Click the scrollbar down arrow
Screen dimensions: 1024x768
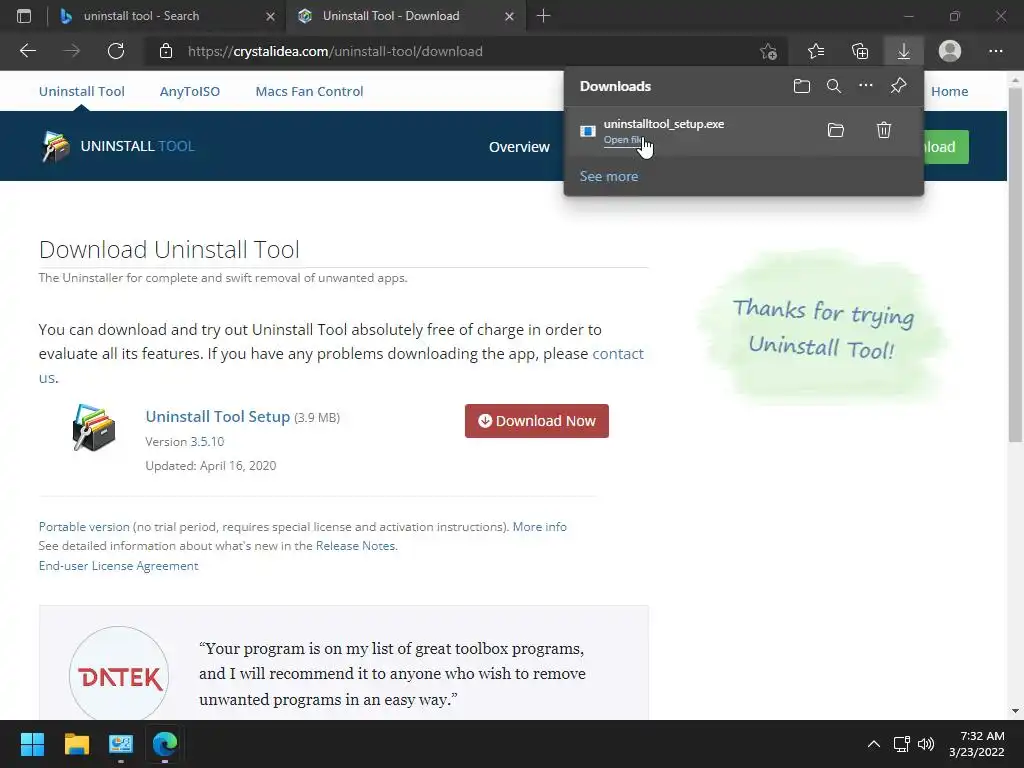point(1015,711)
